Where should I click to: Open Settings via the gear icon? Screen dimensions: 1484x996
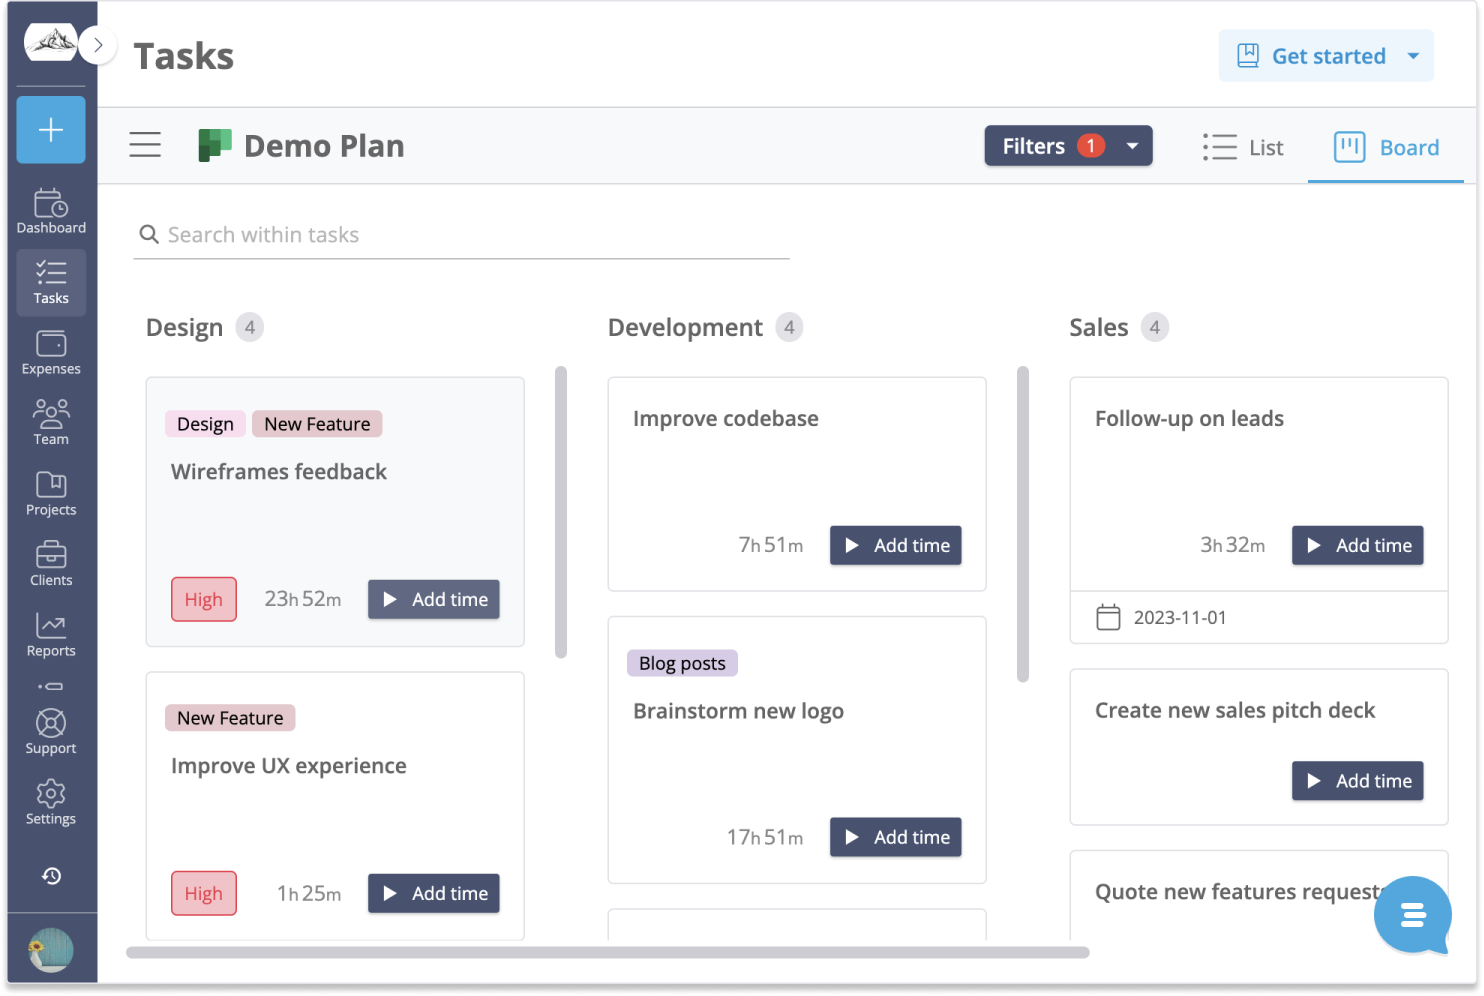(51, 793)
